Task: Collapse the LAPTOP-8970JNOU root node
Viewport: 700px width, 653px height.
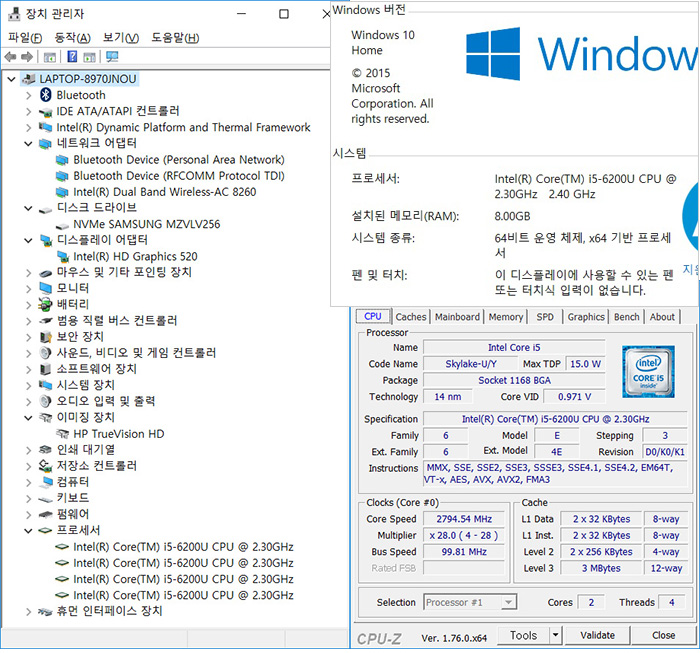Action: (x=12, y=79)
